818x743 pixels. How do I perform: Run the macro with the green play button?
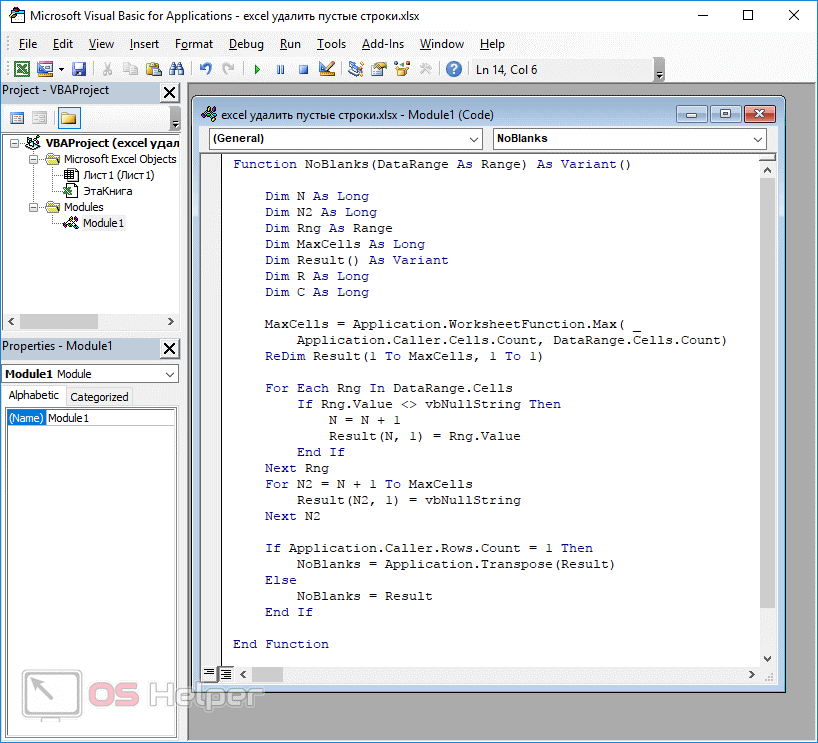pos(257,69)
